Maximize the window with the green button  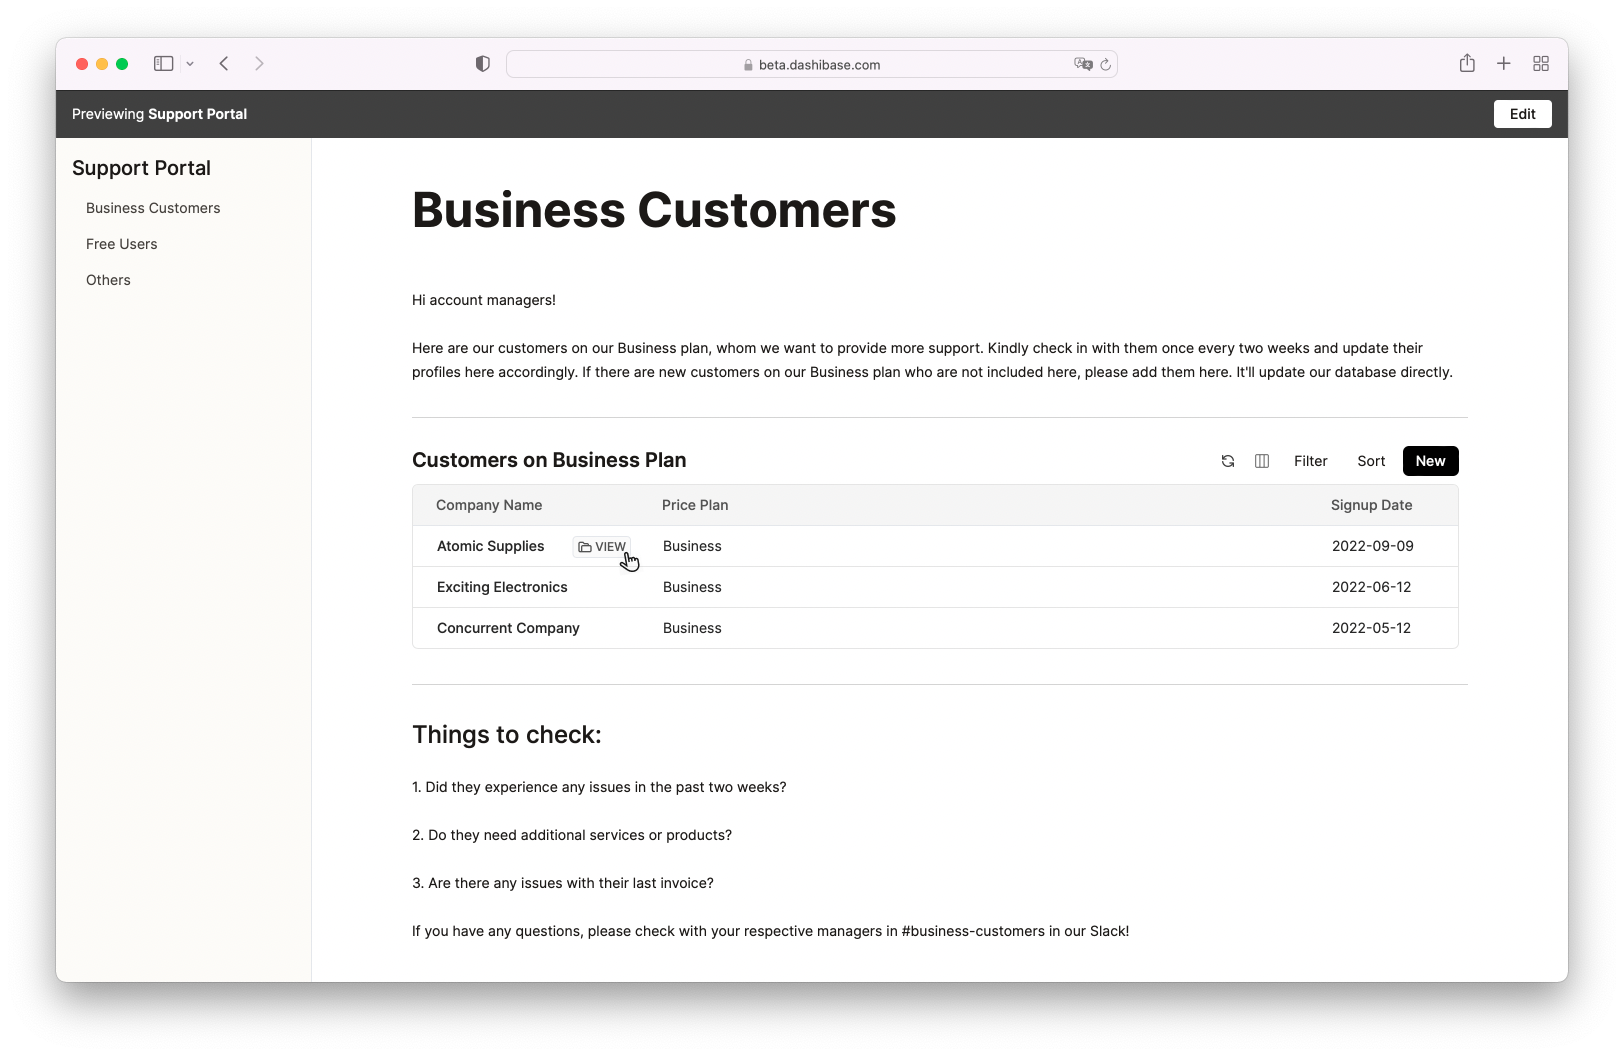click(122, 64)
